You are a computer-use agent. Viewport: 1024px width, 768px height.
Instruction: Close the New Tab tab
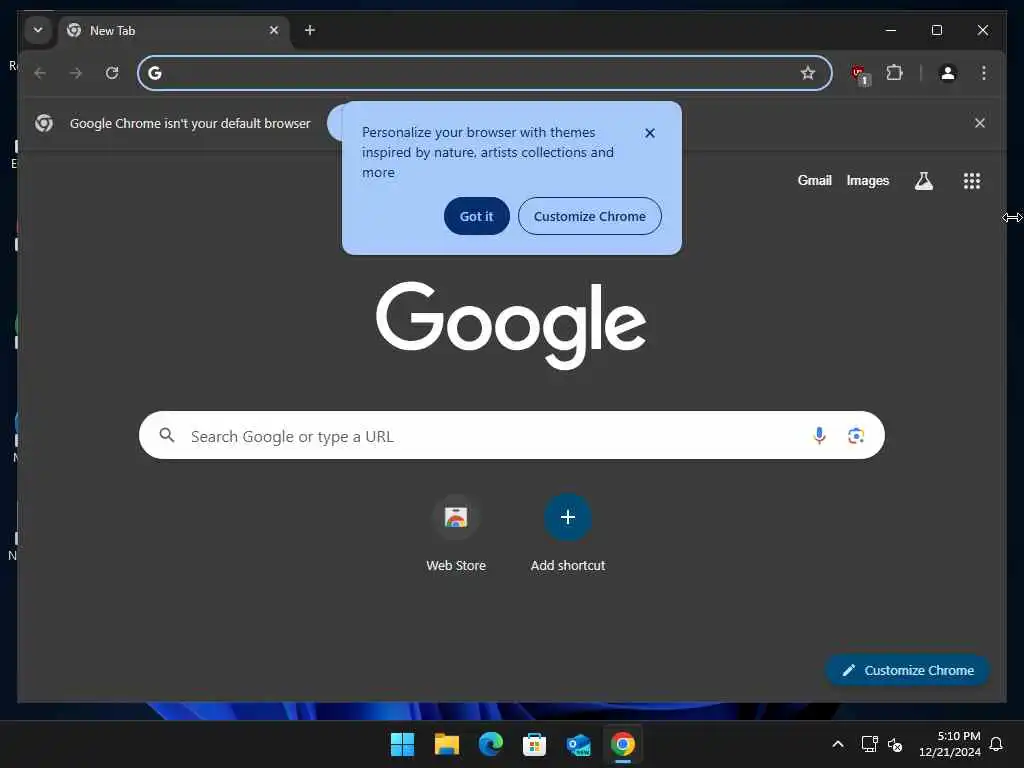274,30
